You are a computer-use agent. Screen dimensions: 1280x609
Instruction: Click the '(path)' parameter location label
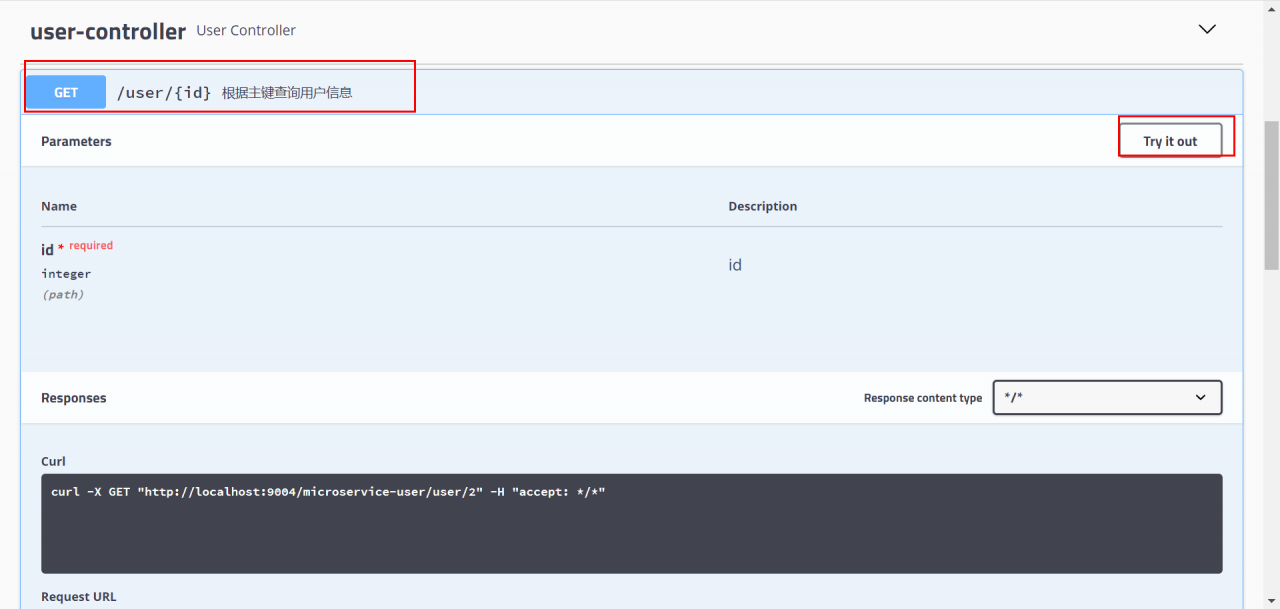pos(63,295)
